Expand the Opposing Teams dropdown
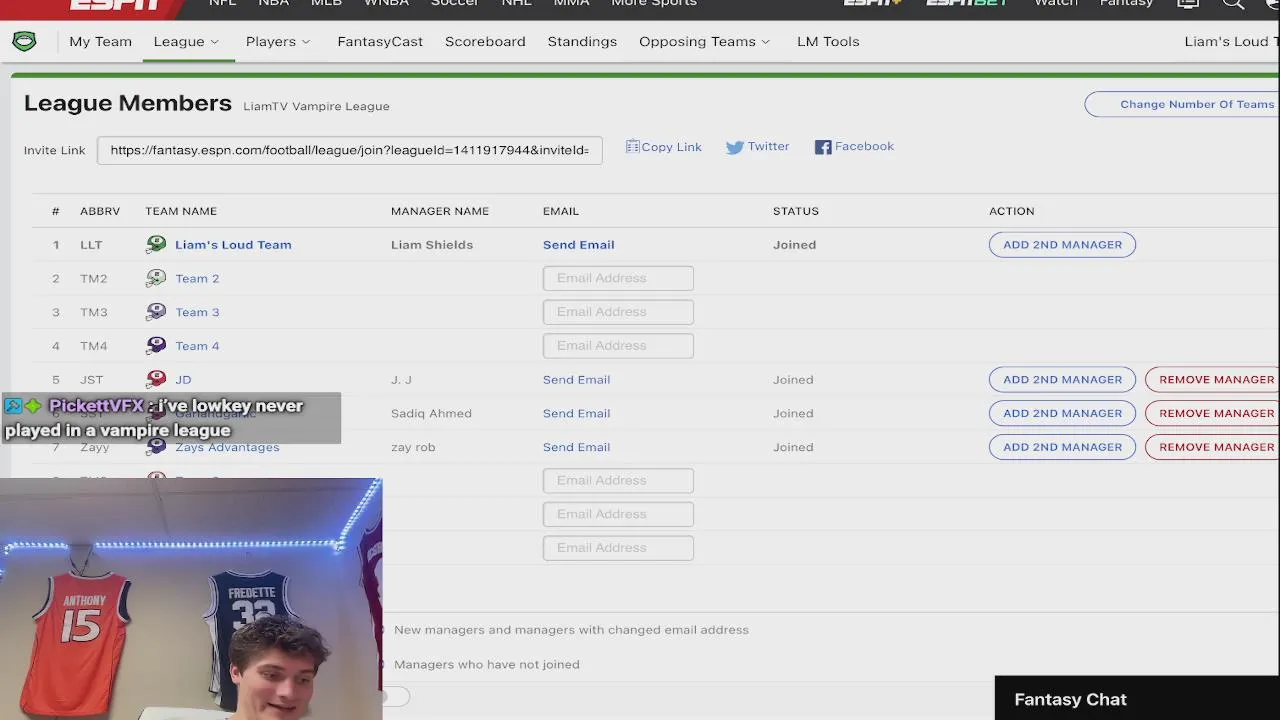The image size is (1280, 720). (705, 41)
